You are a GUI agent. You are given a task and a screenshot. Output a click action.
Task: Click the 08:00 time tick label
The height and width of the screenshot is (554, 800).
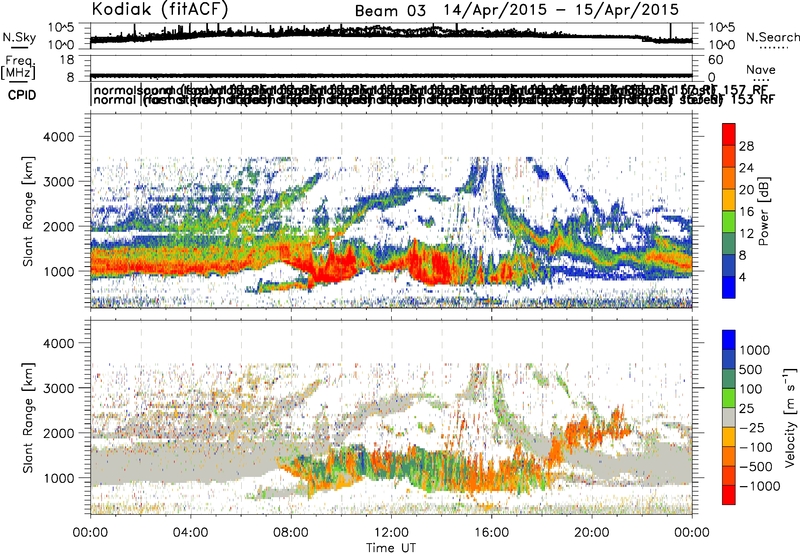(x=291, y=533)
